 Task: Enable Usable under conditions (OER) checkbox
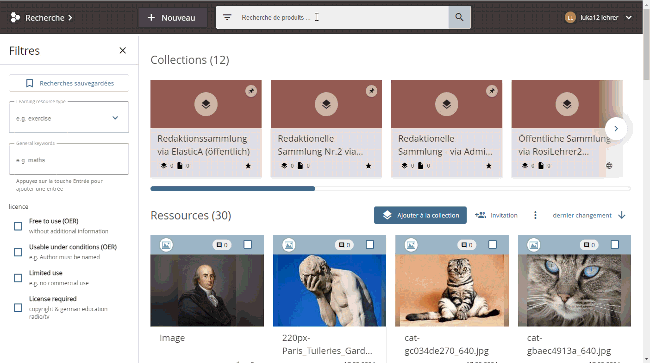coord(18,252)
